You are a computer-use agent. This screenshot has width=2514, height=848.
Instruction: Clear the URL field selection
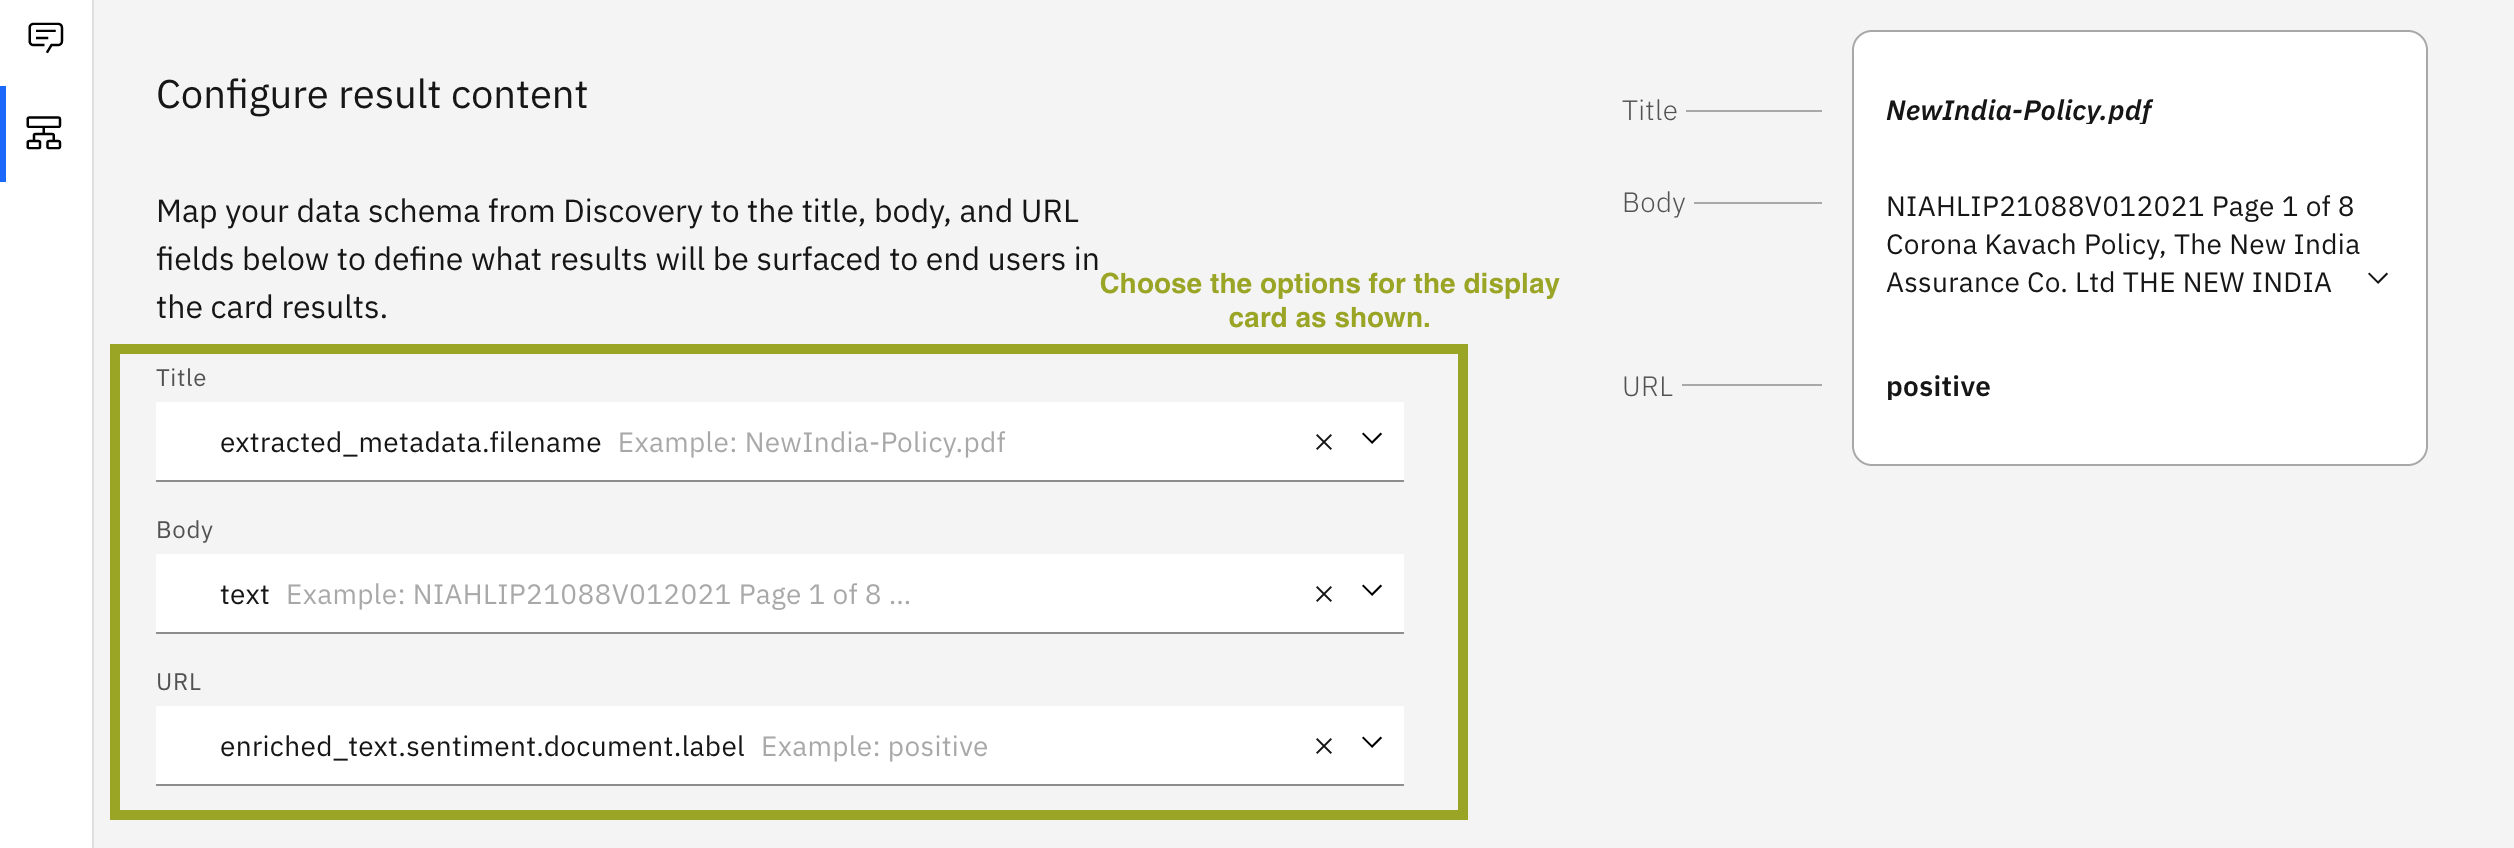click(1323, 746)
